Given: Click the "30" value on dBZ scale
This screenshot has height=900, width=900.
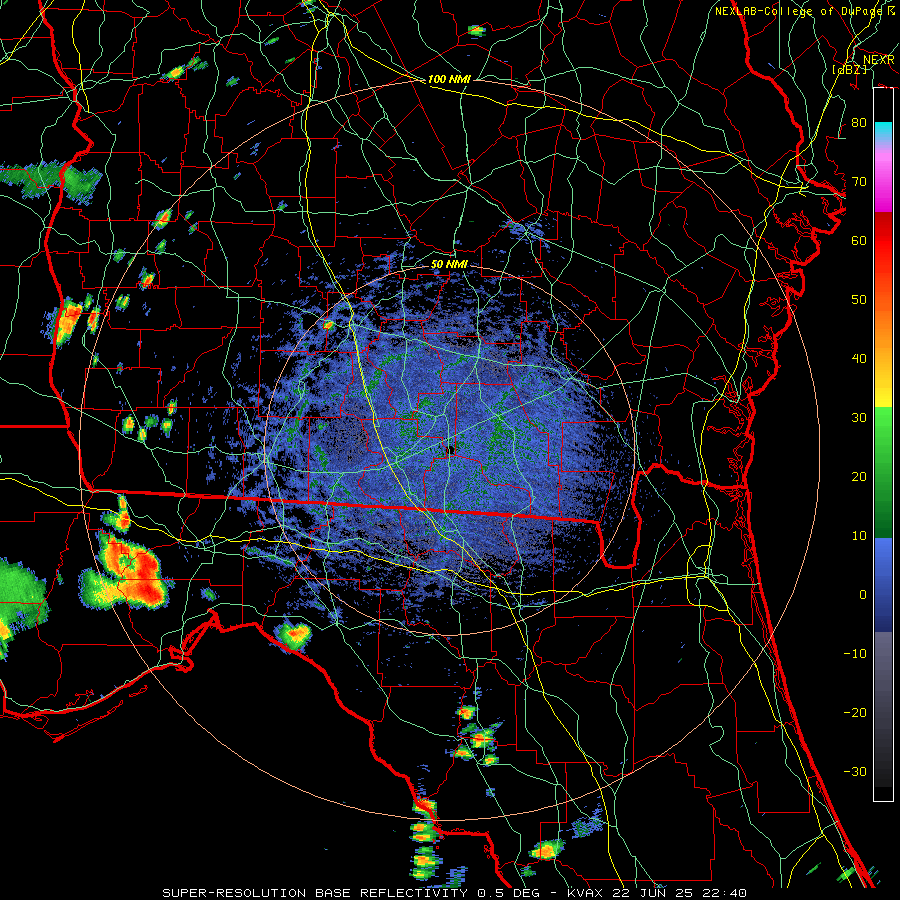Looking at the screenshot, I should [x=859, y=418].
